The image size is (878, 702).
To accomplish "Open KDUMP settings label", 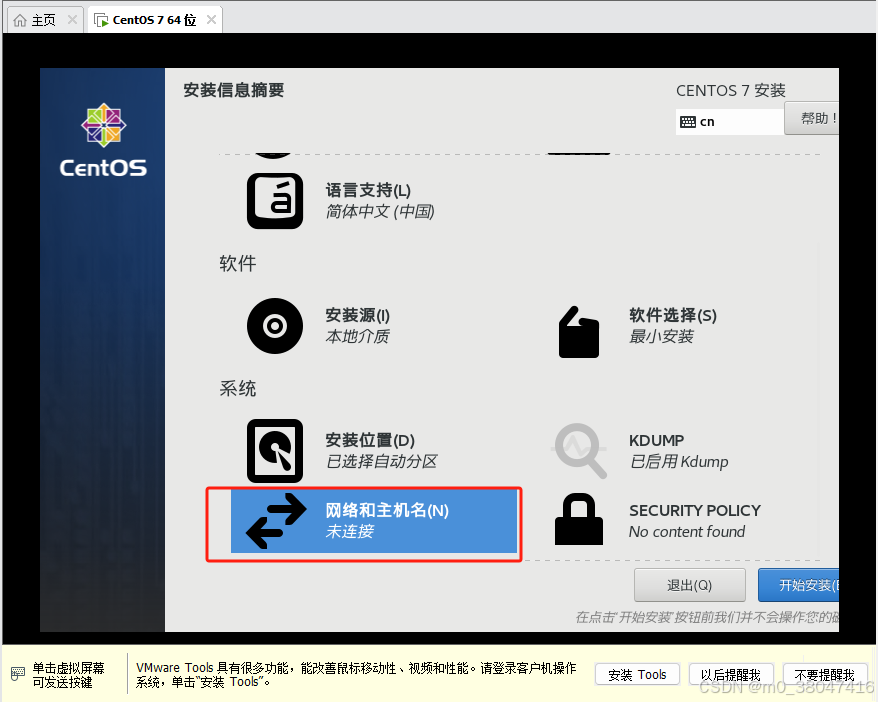I will (656, 441).
